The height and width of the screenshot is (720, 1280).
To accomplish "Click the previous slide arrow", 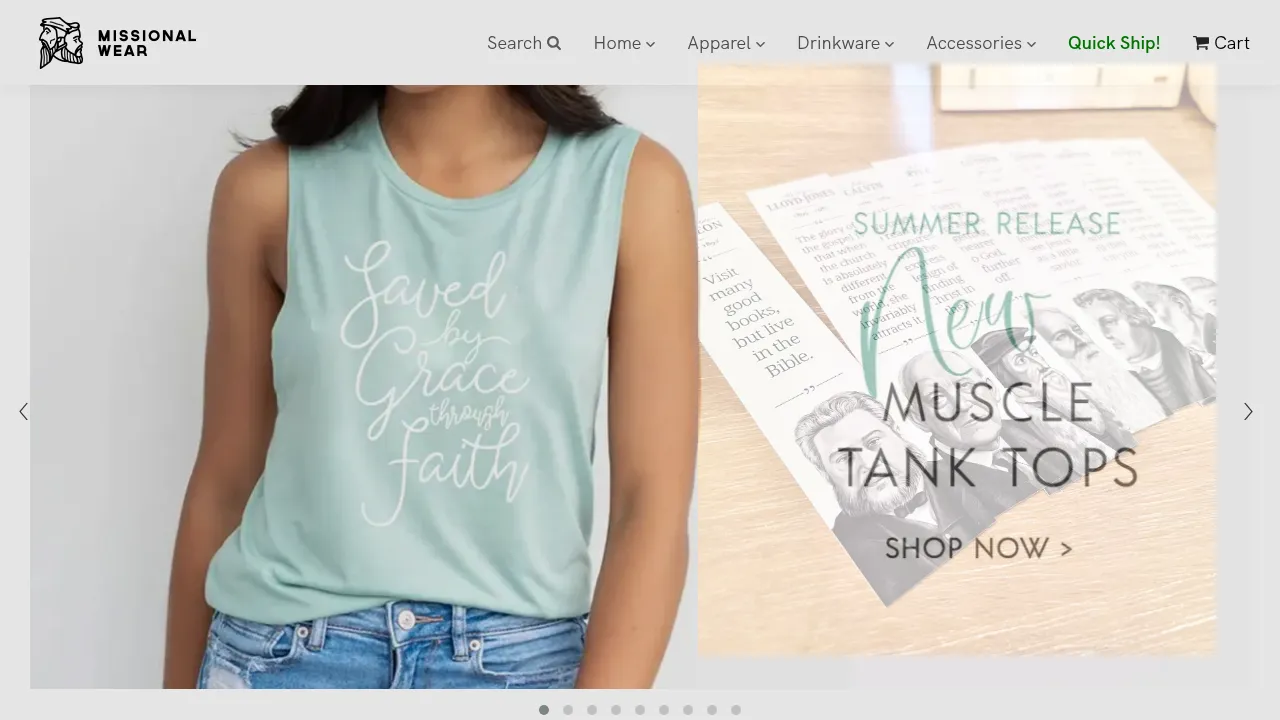I will (x=23, y=411).
